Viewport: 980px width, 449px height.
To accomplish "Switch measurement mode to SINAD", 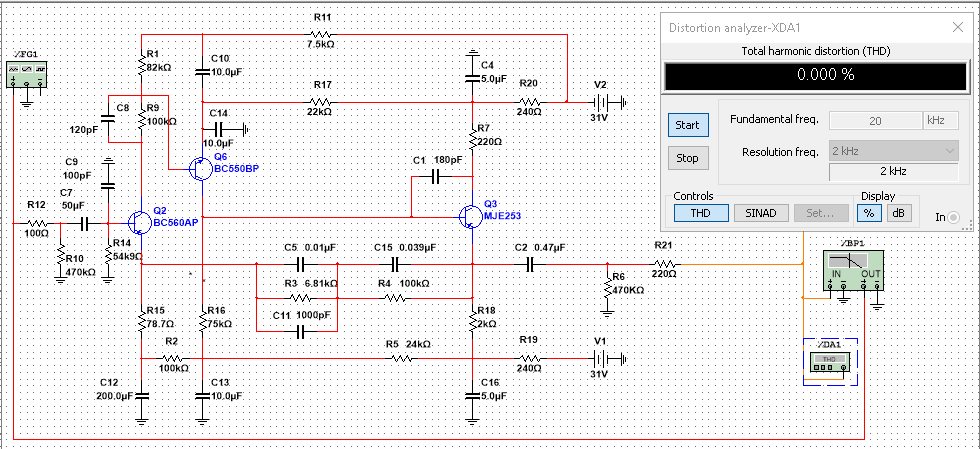I will coord(761,212).
